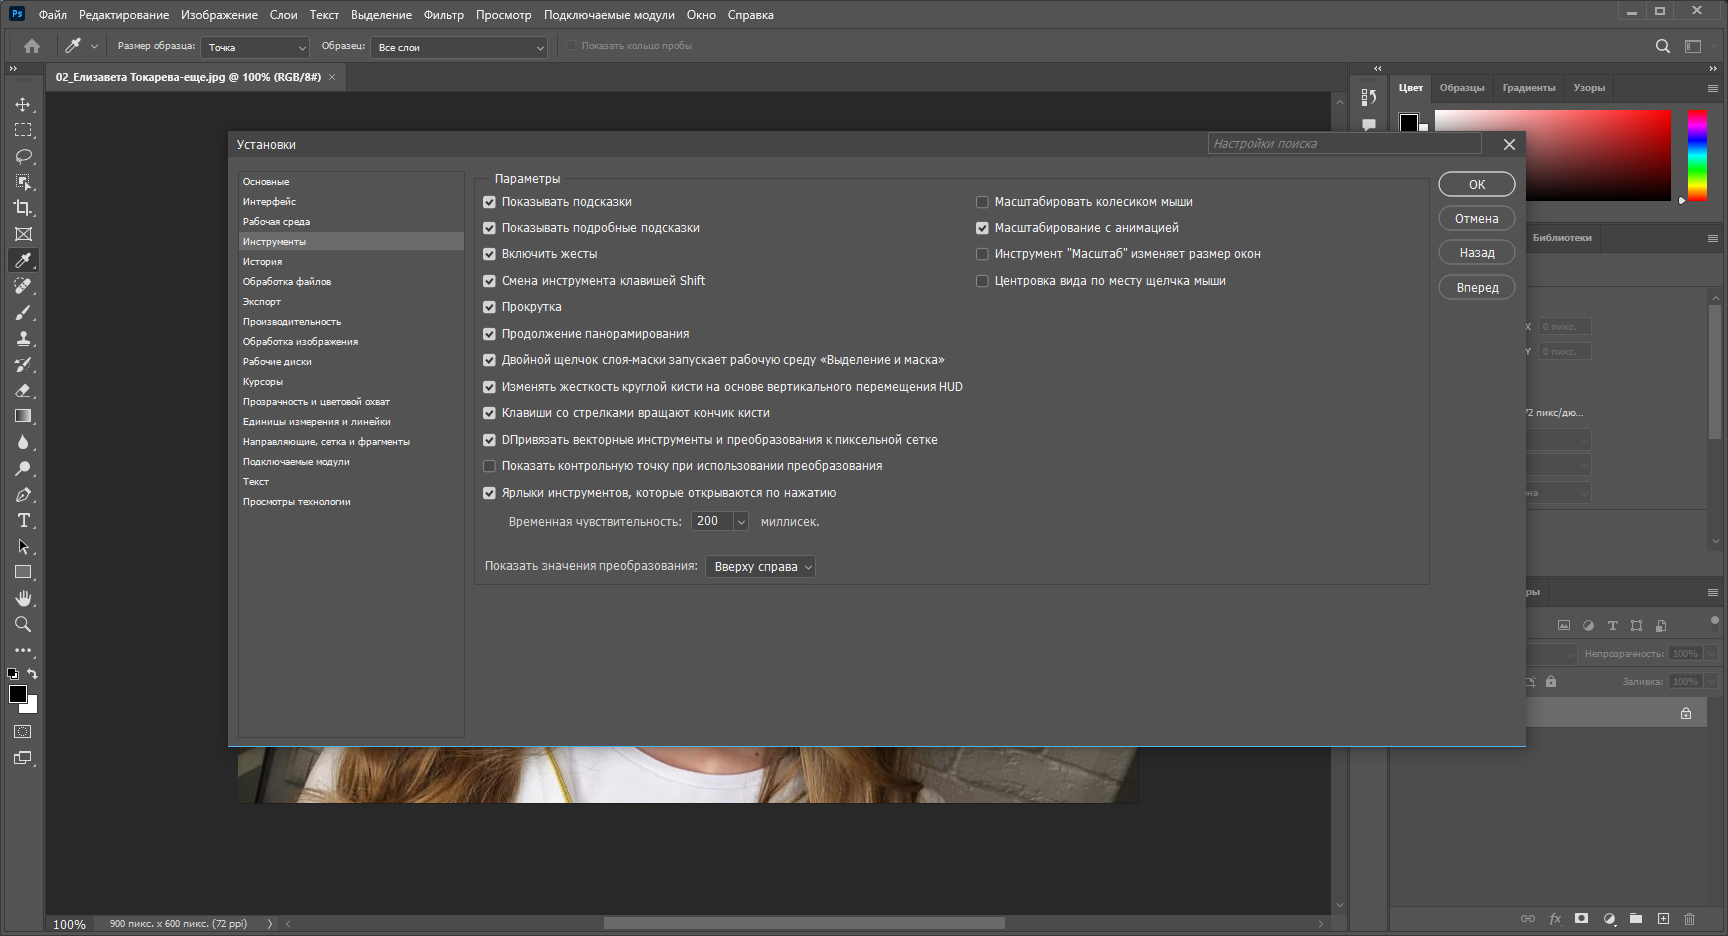Screen dimensions: 1728x936
Task: Select the Hand tool
Action: 23,598
